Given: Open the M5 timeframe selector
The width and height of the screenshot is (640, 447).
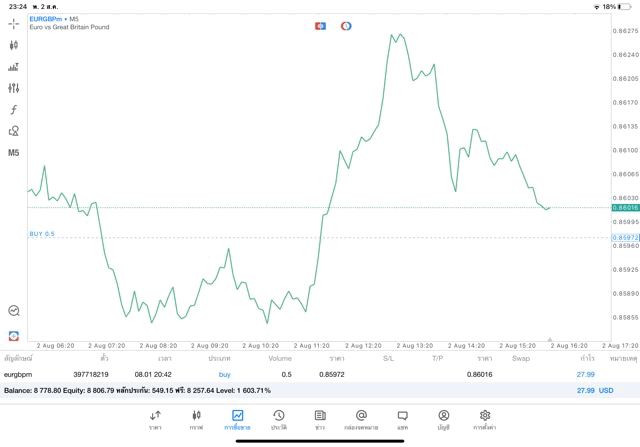Looking at the screenshot, I should coord(14,153).
